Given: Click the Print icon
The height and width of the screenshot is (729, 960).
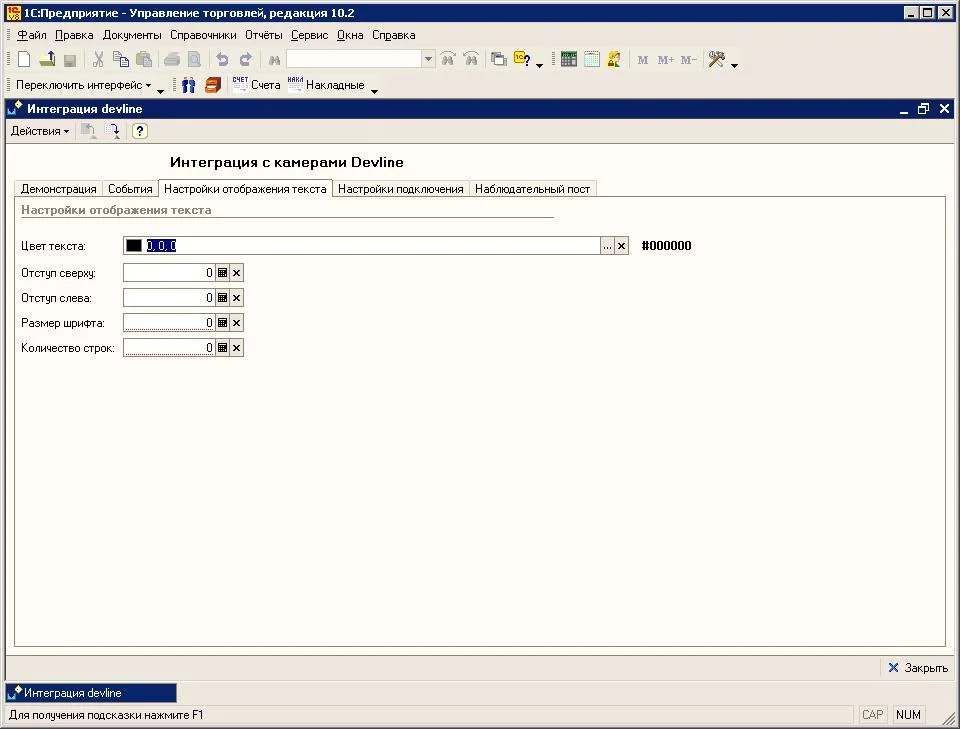Looking at the screenshot, I should click(x=171, y=59).
